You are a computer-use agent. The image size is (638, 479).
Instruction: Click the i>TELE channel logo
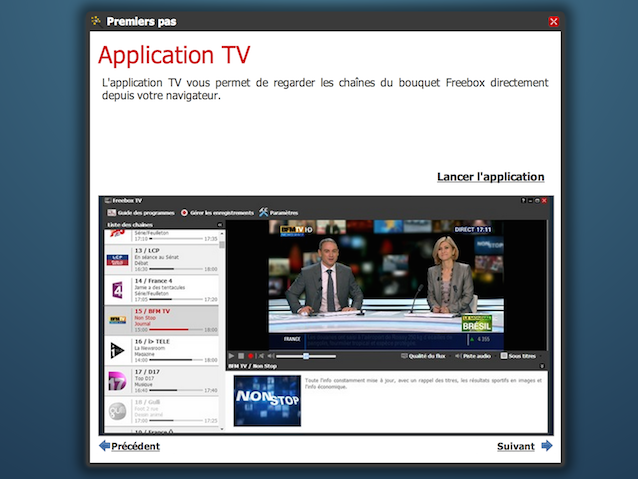click(117, 350)
